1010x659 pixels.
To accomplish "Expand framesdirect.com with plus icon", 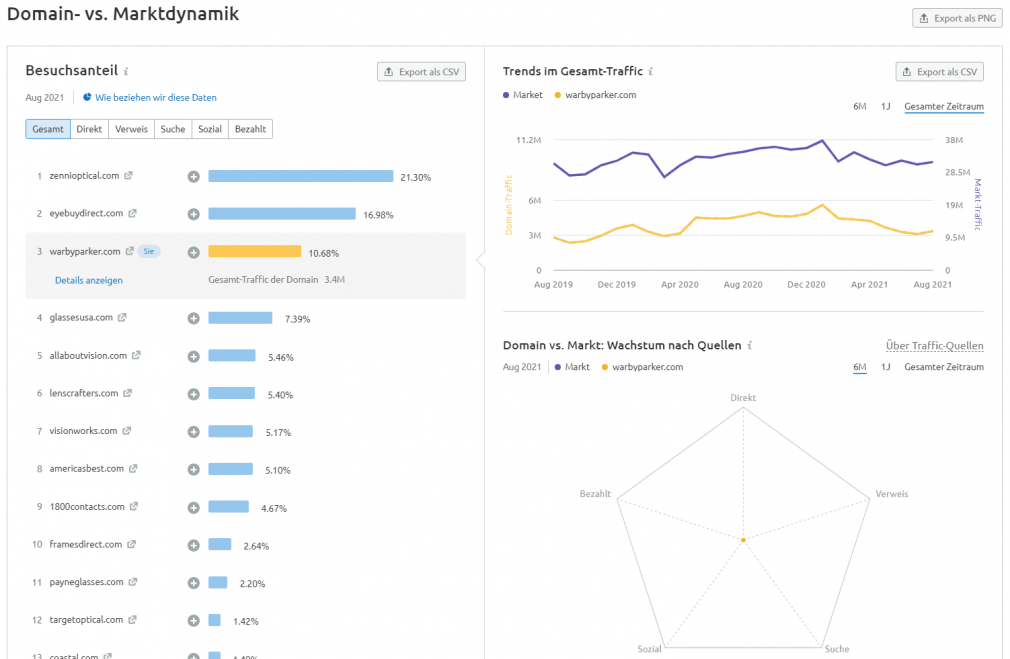I will [193, 546].
